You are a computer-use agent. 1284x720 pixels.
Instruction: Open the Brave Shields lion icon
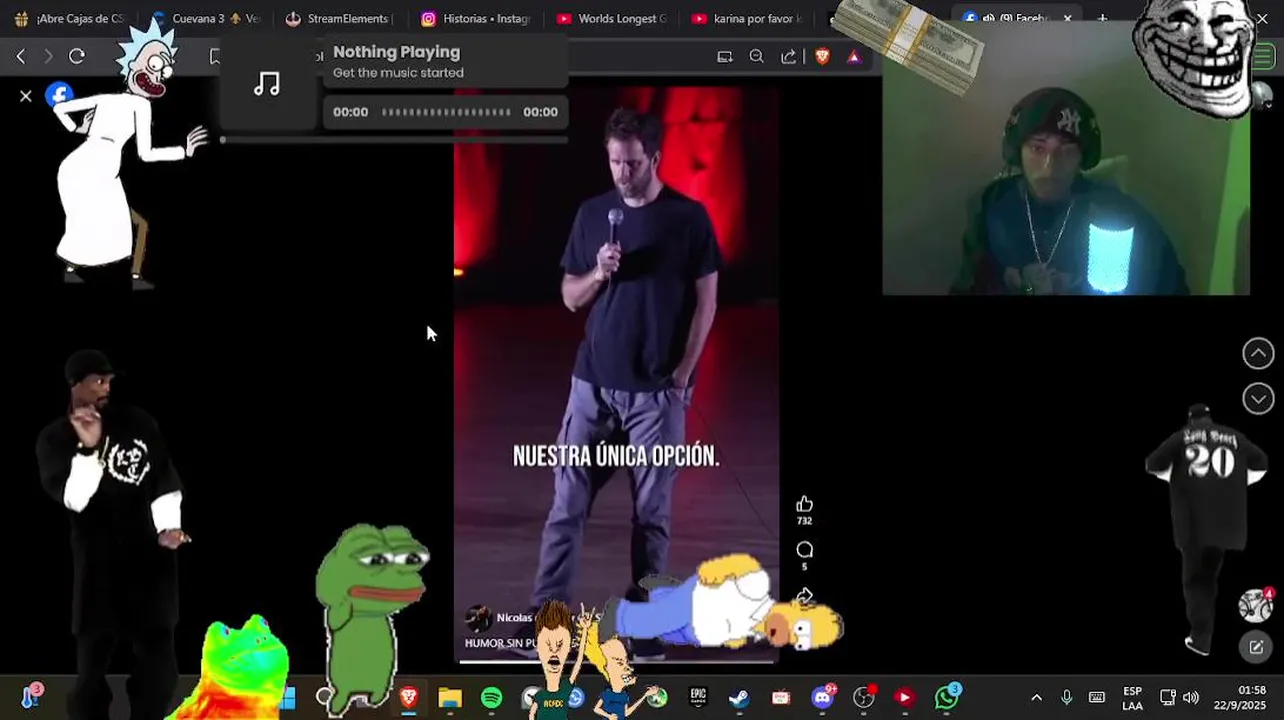[x=822, y=57]
